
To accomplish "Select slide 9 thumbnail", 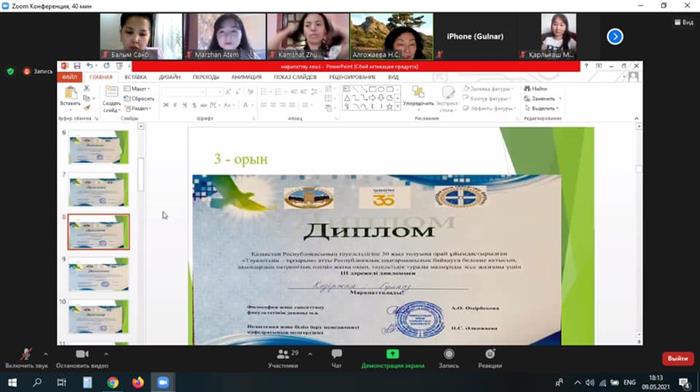I will 99,274.
